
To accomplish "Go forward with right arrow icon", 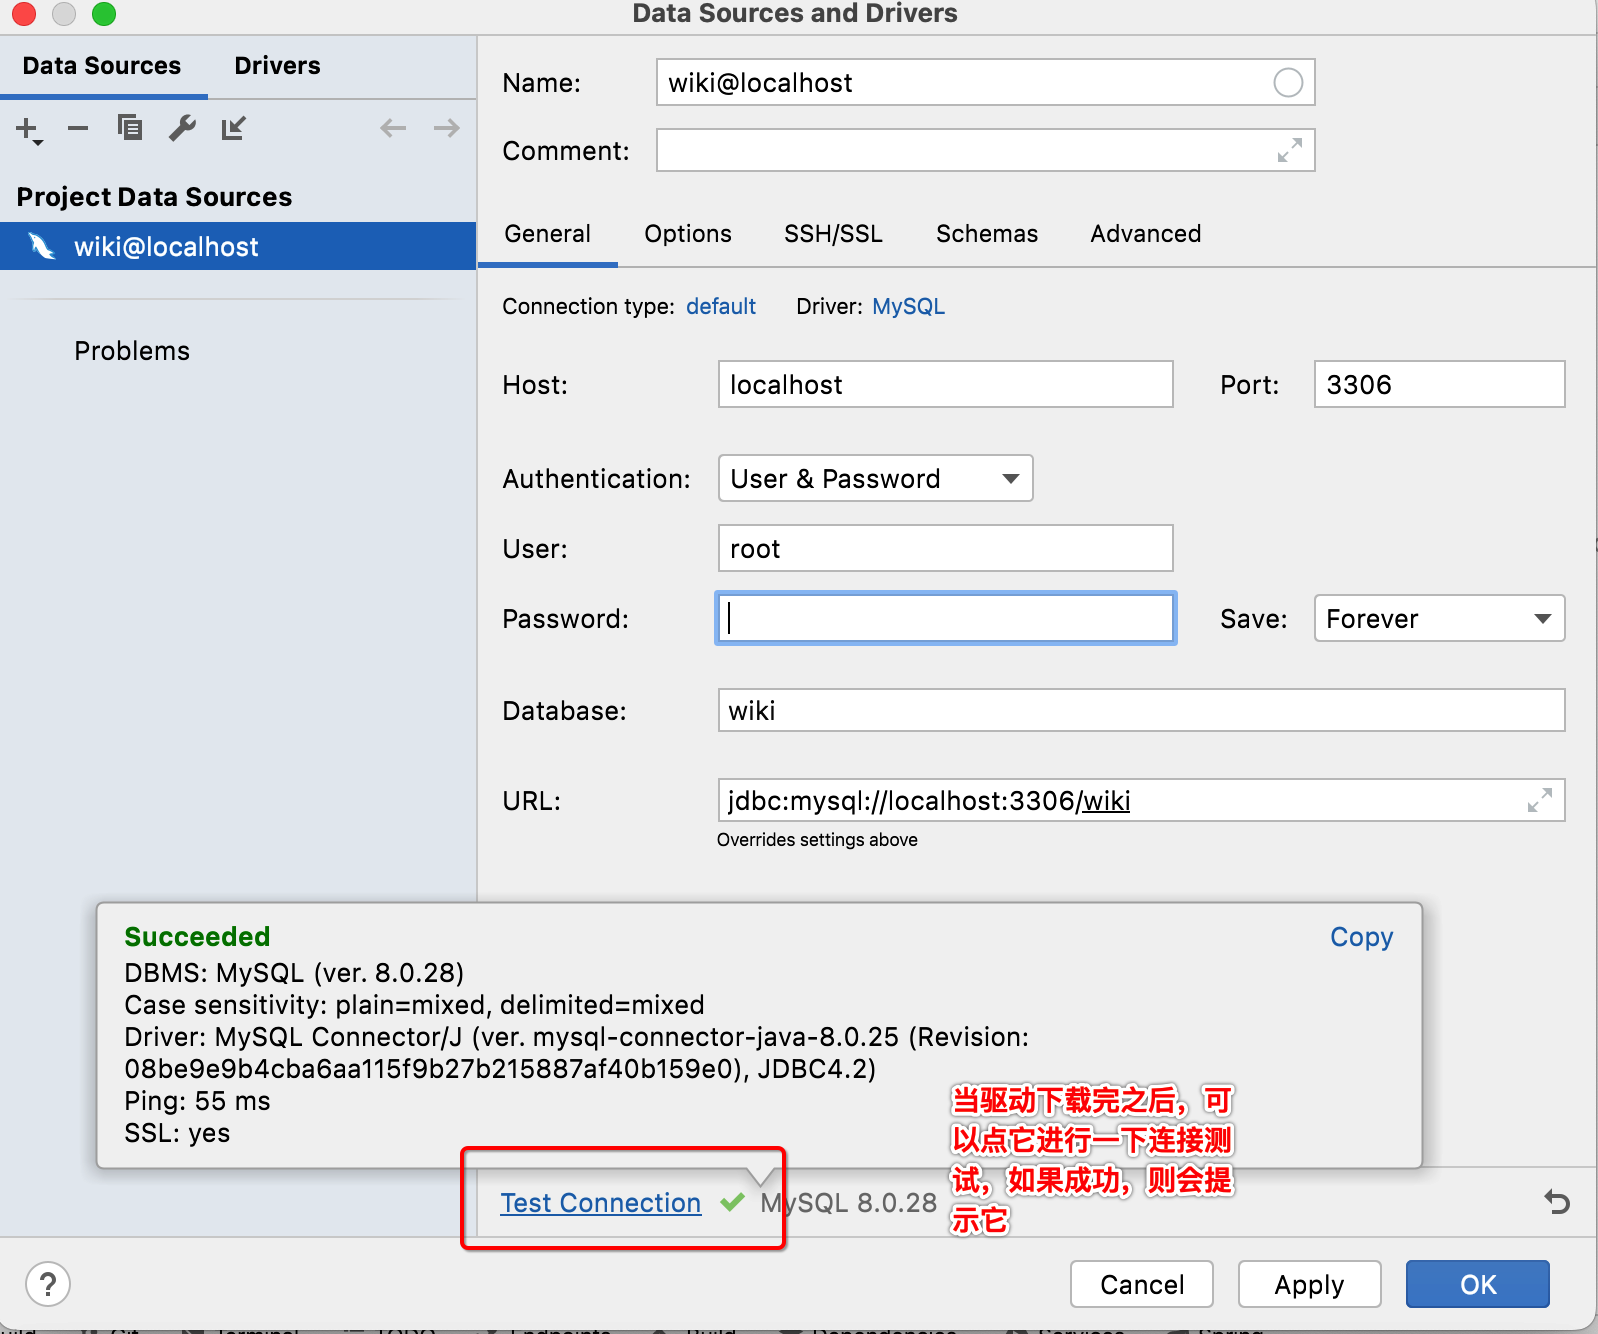I will [446, 128].
